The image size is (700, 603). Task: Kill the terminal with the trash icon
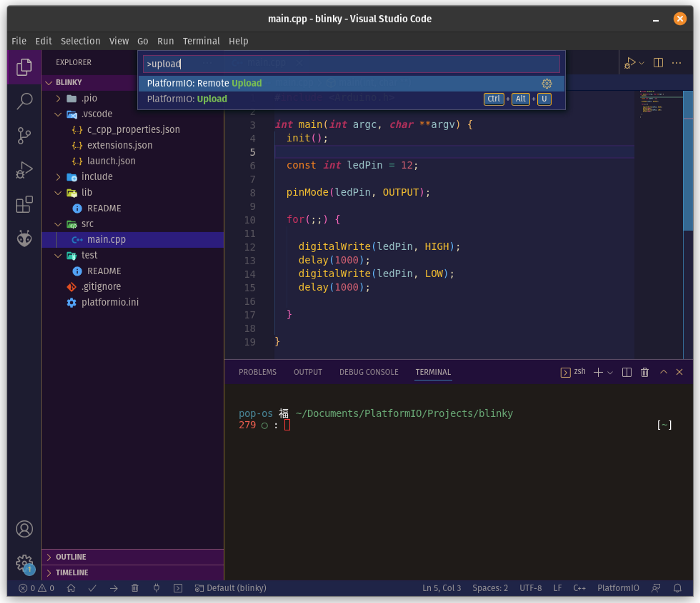[x=645, y=372]
